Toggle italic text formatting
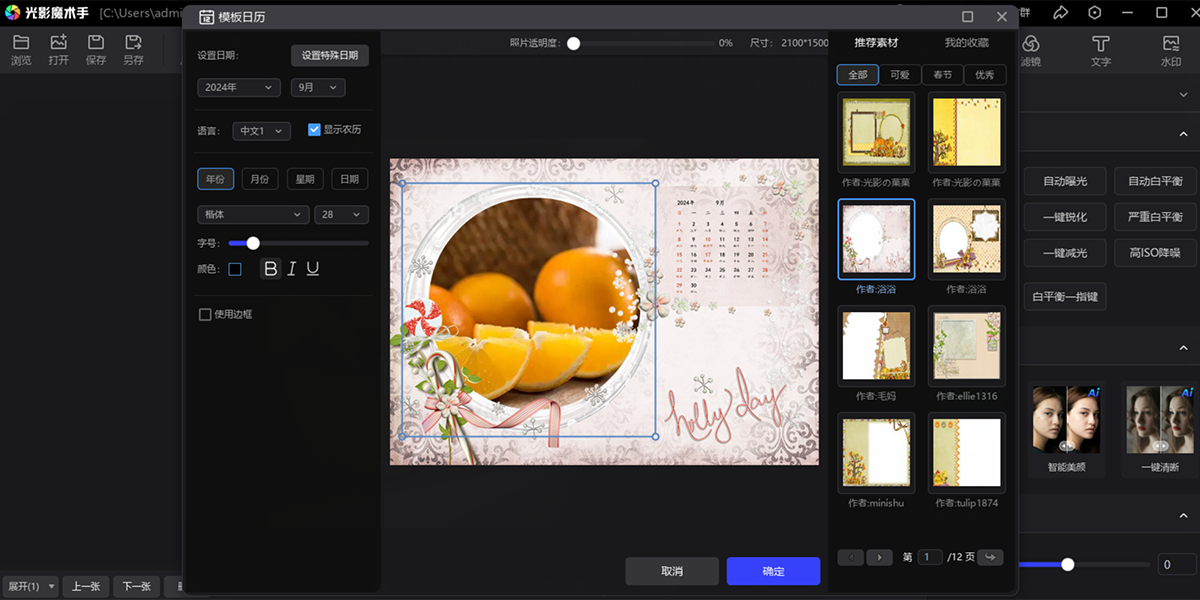 click(x=292, y=269)
